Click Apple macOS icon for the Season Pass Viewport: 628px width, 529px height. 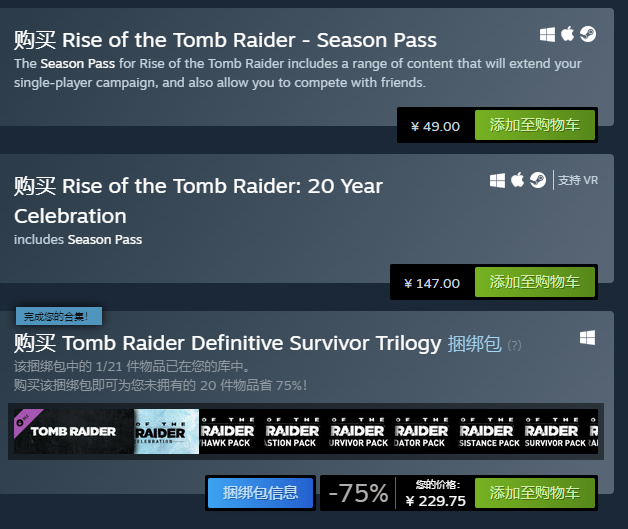click(568, 35)
